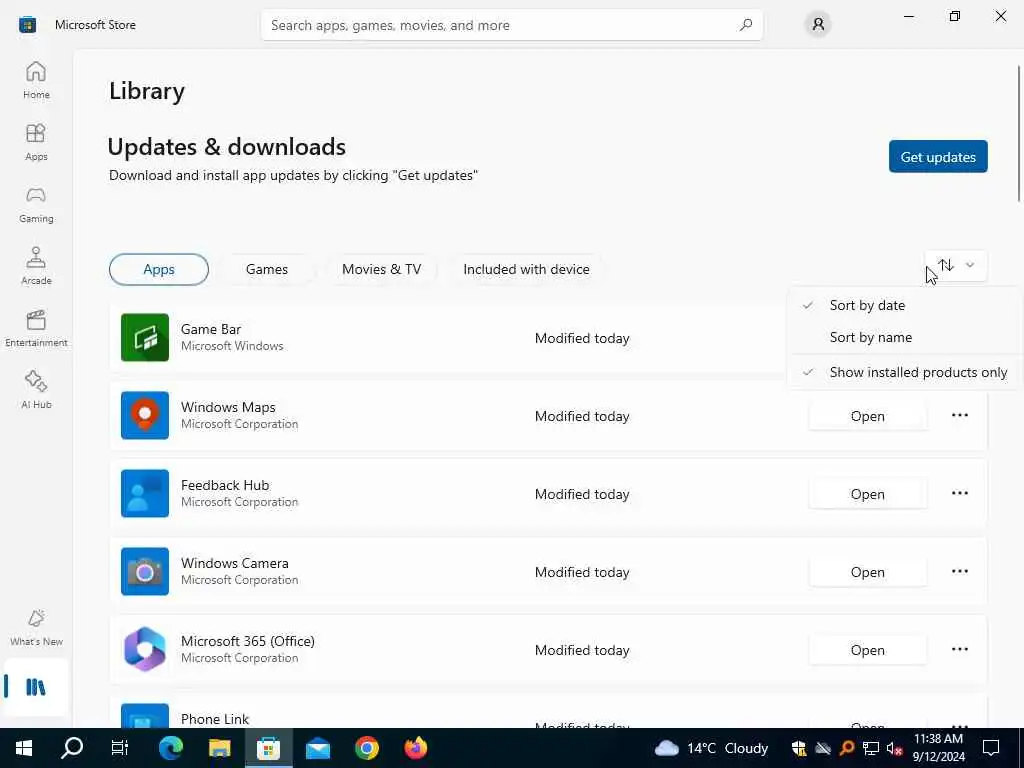Open Microsoft 365 with Open button

pos(867,650)
